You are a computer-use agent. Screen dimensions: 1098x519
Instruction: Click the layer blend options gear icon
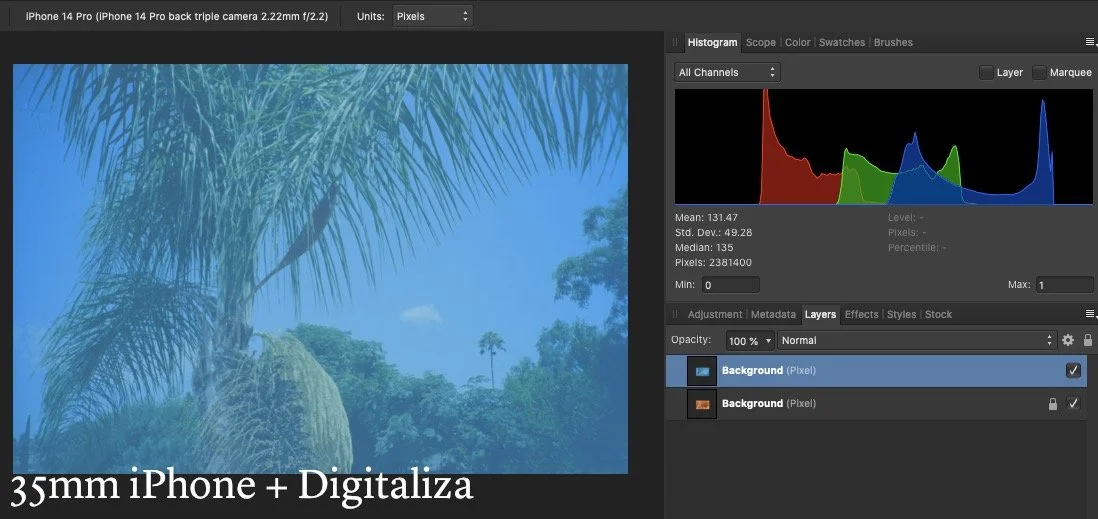click(1068, 340)
